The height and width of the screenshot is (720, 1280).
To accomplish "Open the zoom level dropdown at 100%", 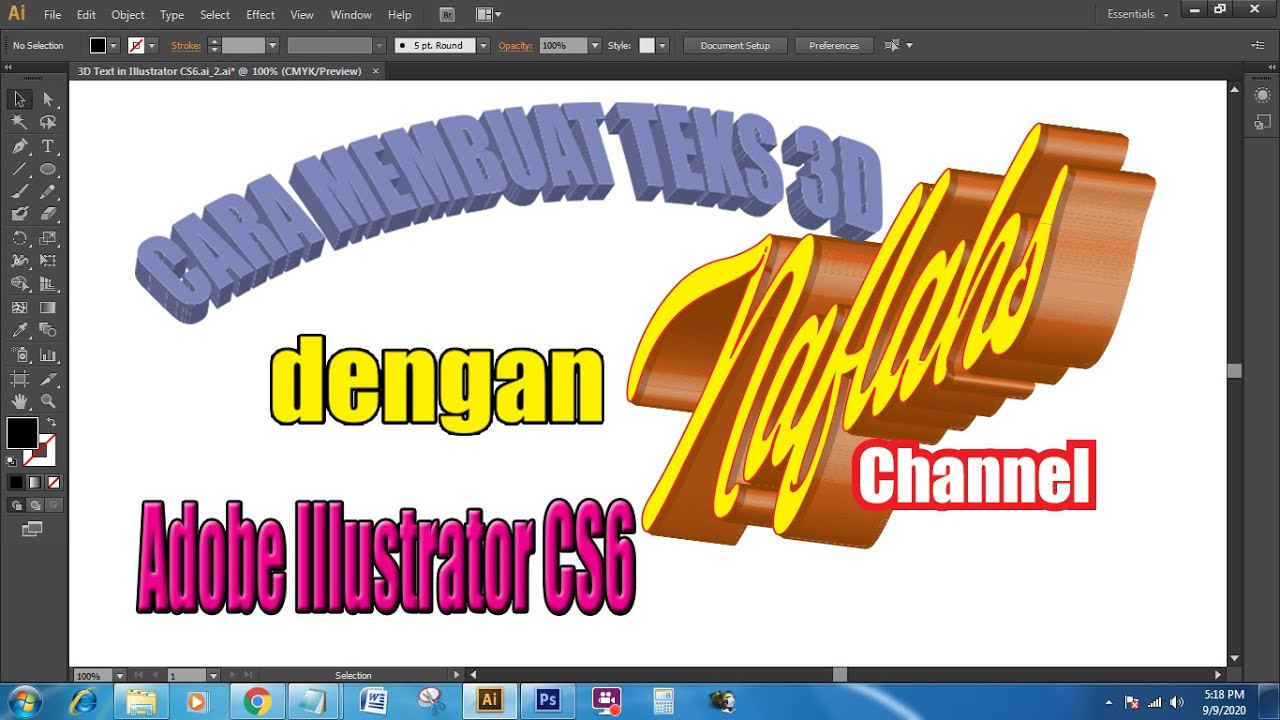I will [x=120, y=676].
